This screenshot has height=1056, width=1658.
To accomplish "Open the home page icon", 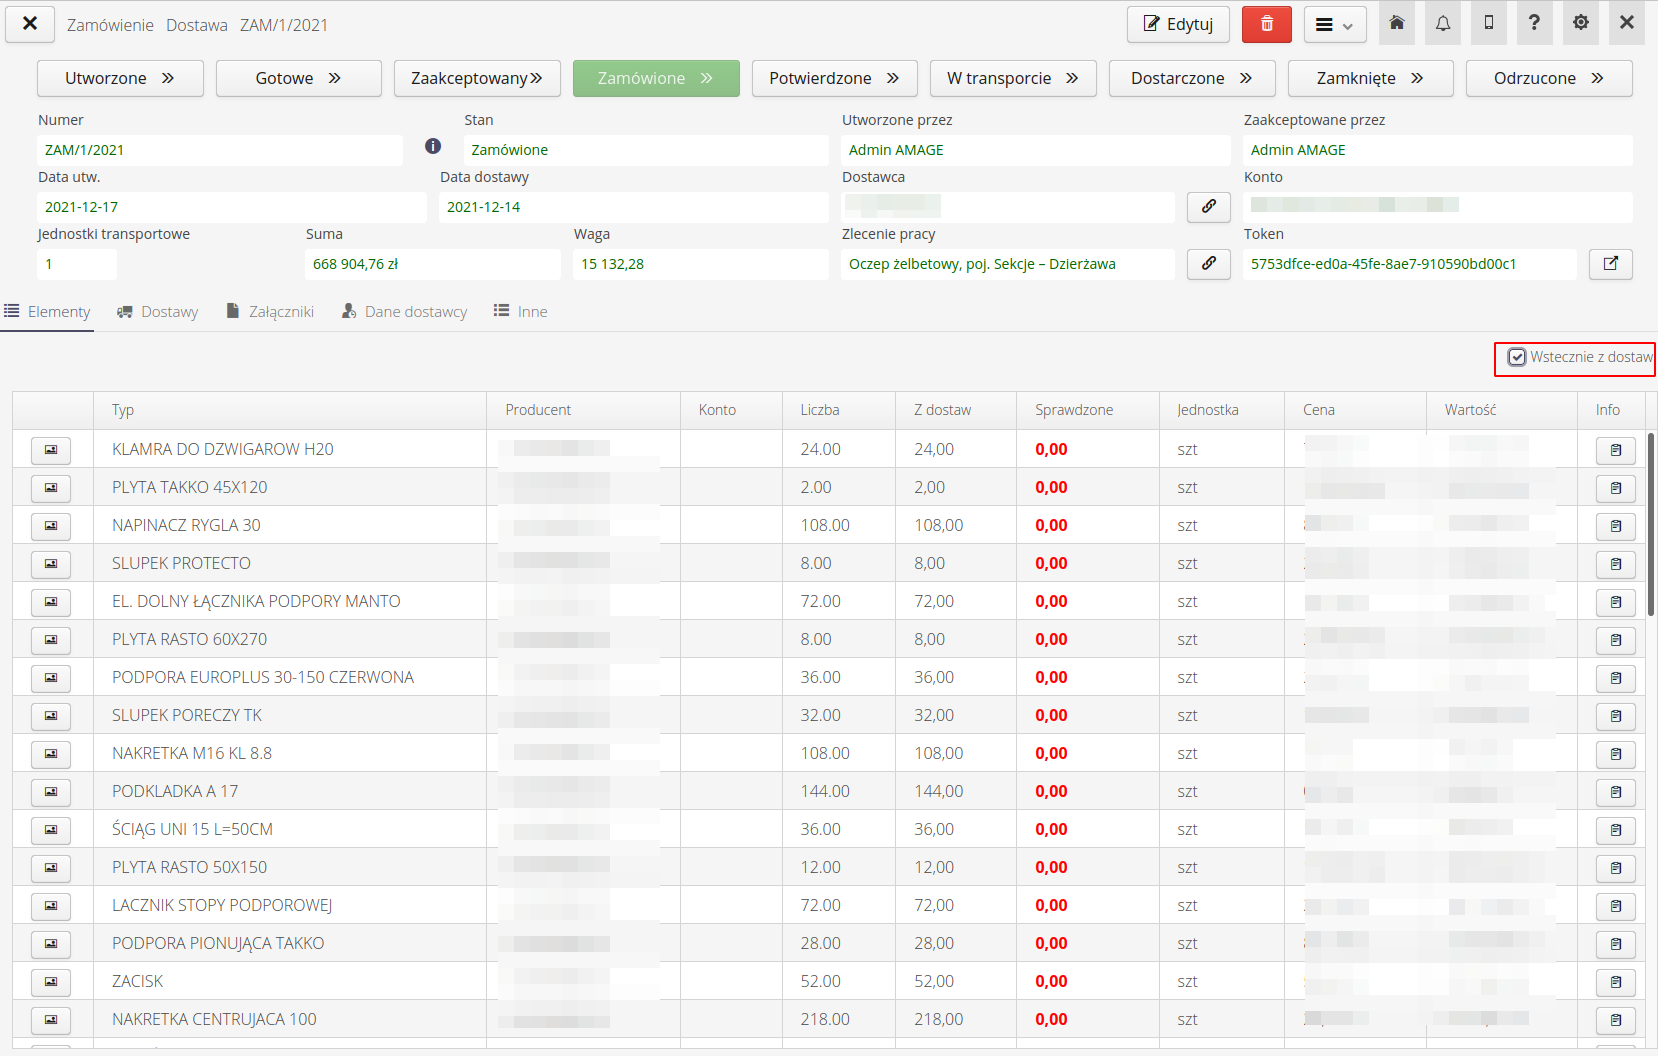I will pos(1397,24).
